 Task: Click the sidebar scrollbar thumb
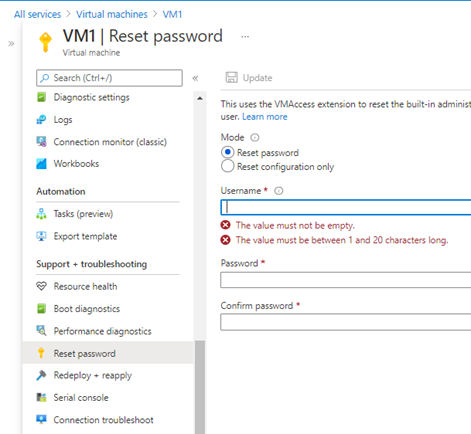pos(200,387)
